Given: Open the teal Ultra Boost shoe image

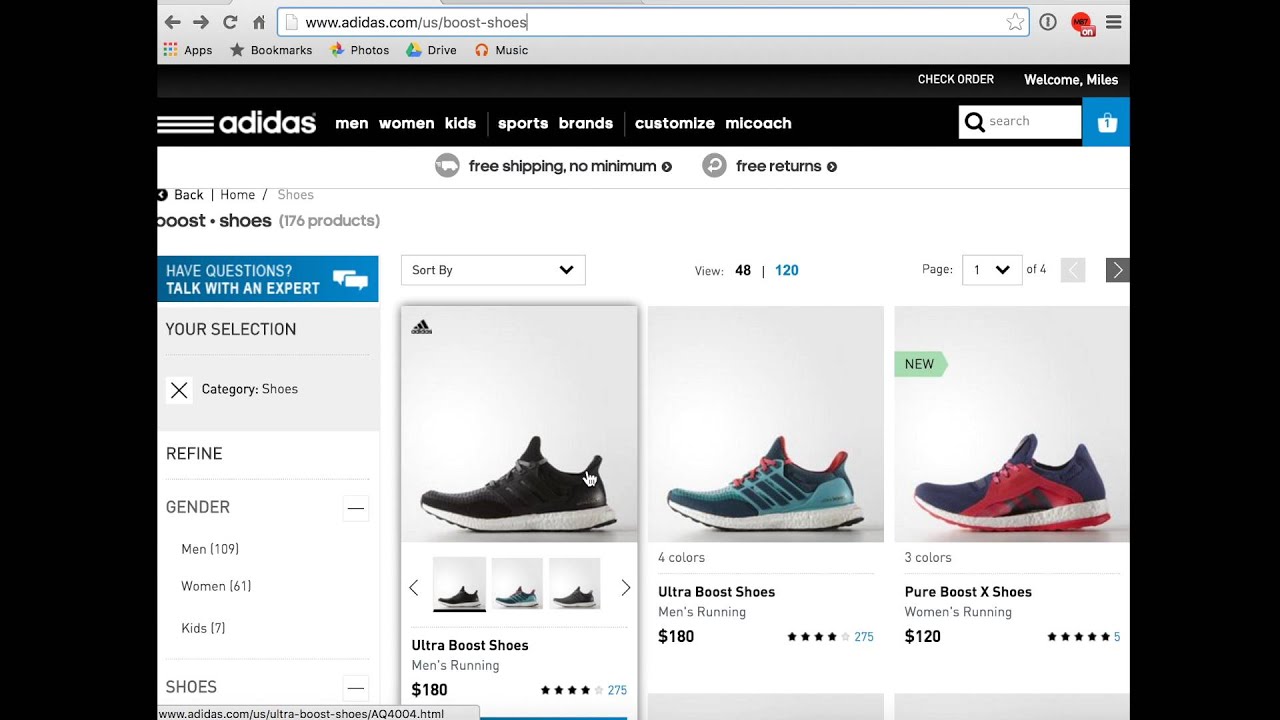Looking at the screenshot, I should tap(766, 424).
